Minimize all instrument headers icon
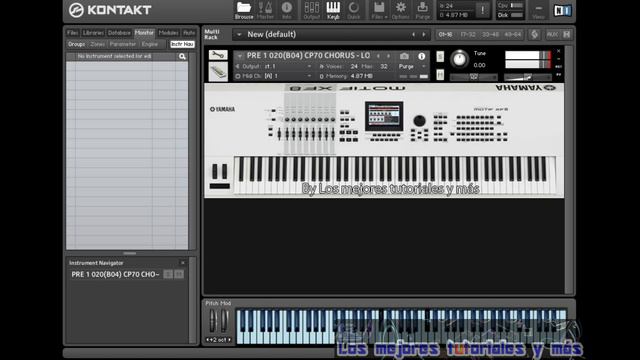 tap(567, 35)
